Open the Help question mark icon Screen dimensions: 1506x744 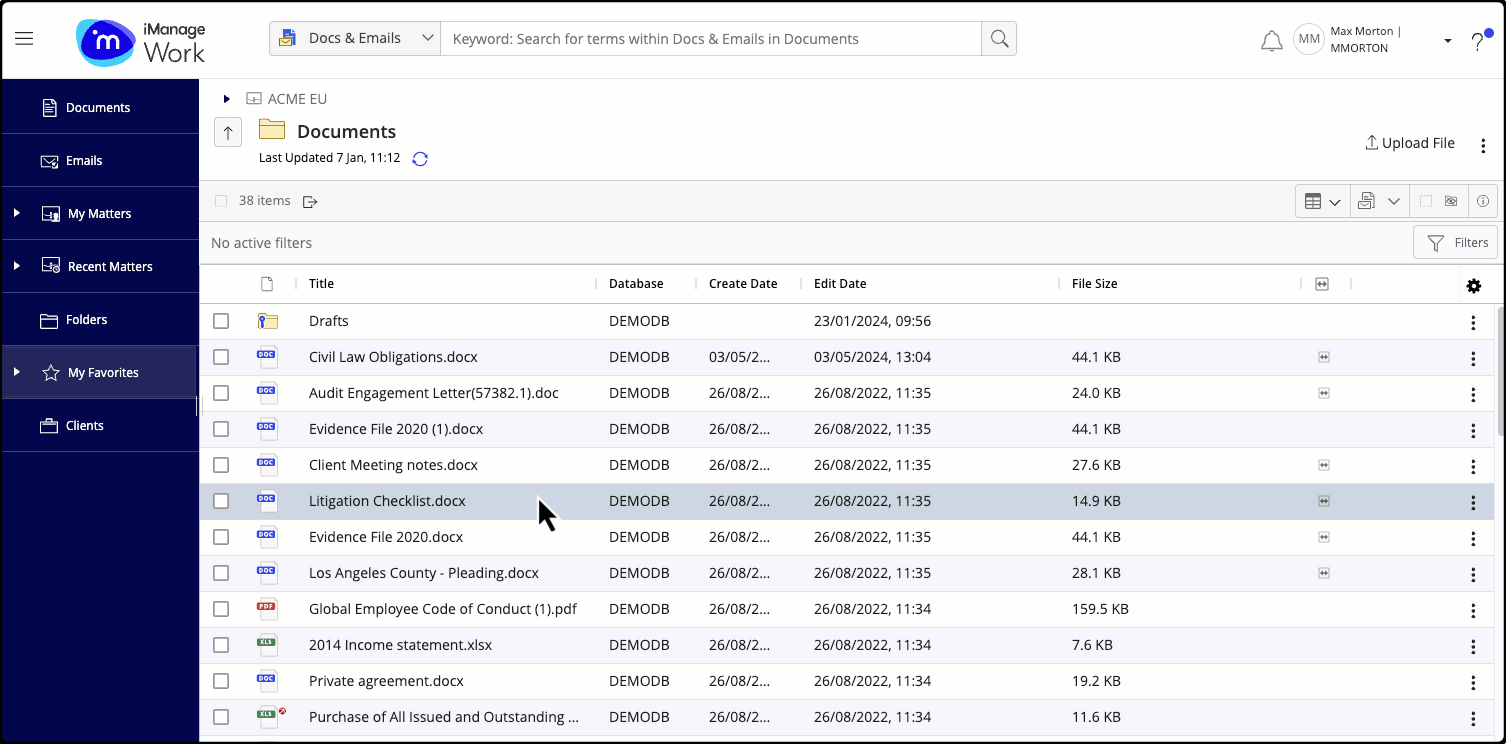click(x=1480, y=41)
